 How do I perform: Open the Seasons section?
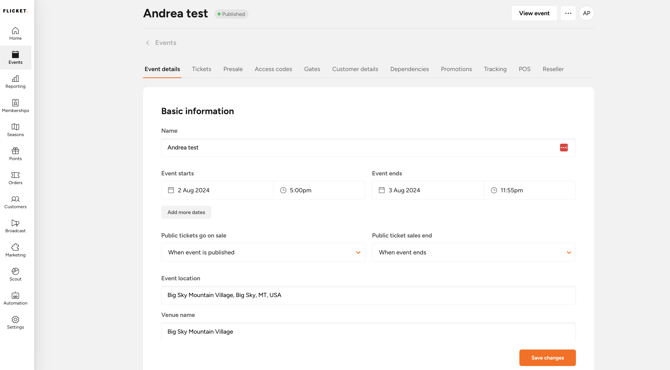(15, 129)
